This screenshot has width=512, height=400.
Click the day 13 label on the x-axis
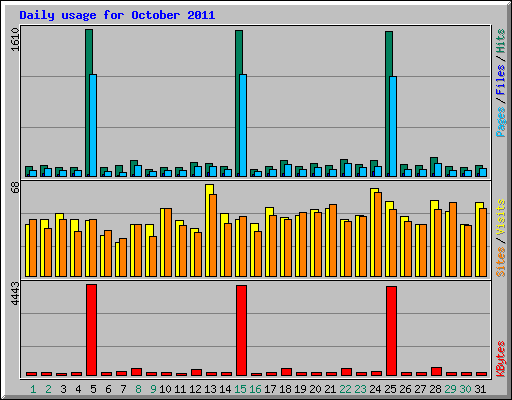tap(210, 389)
